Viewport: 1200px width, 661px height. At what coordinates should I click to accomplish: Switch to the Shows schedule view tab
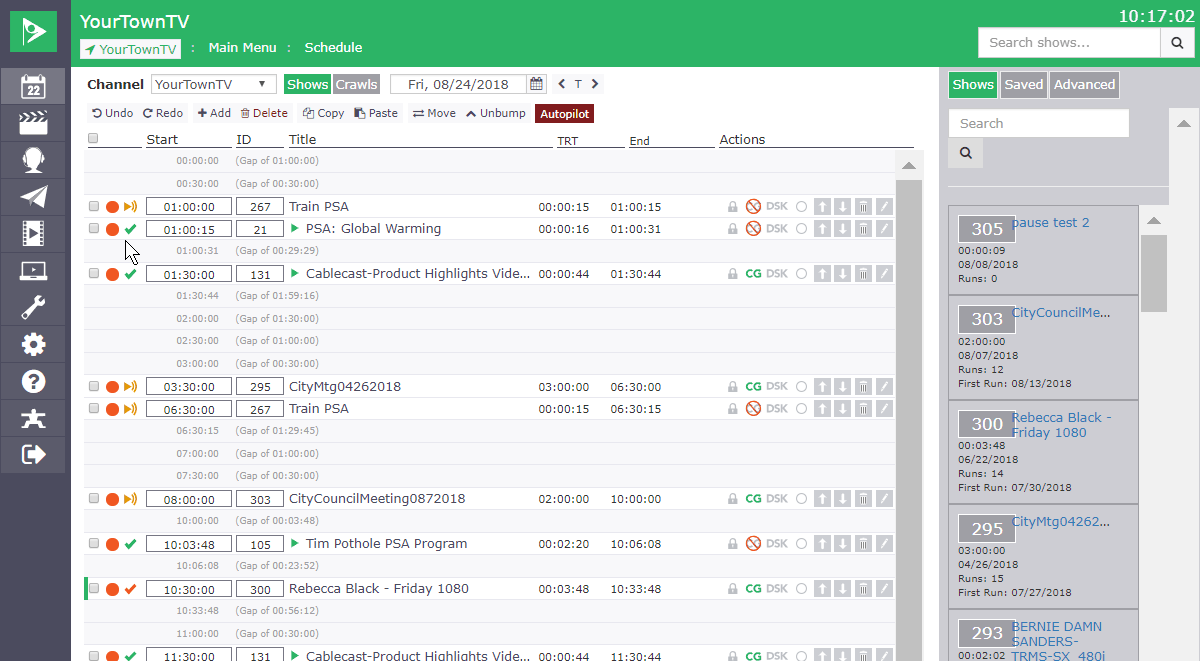pyautogui.click(x=308, y=85)
